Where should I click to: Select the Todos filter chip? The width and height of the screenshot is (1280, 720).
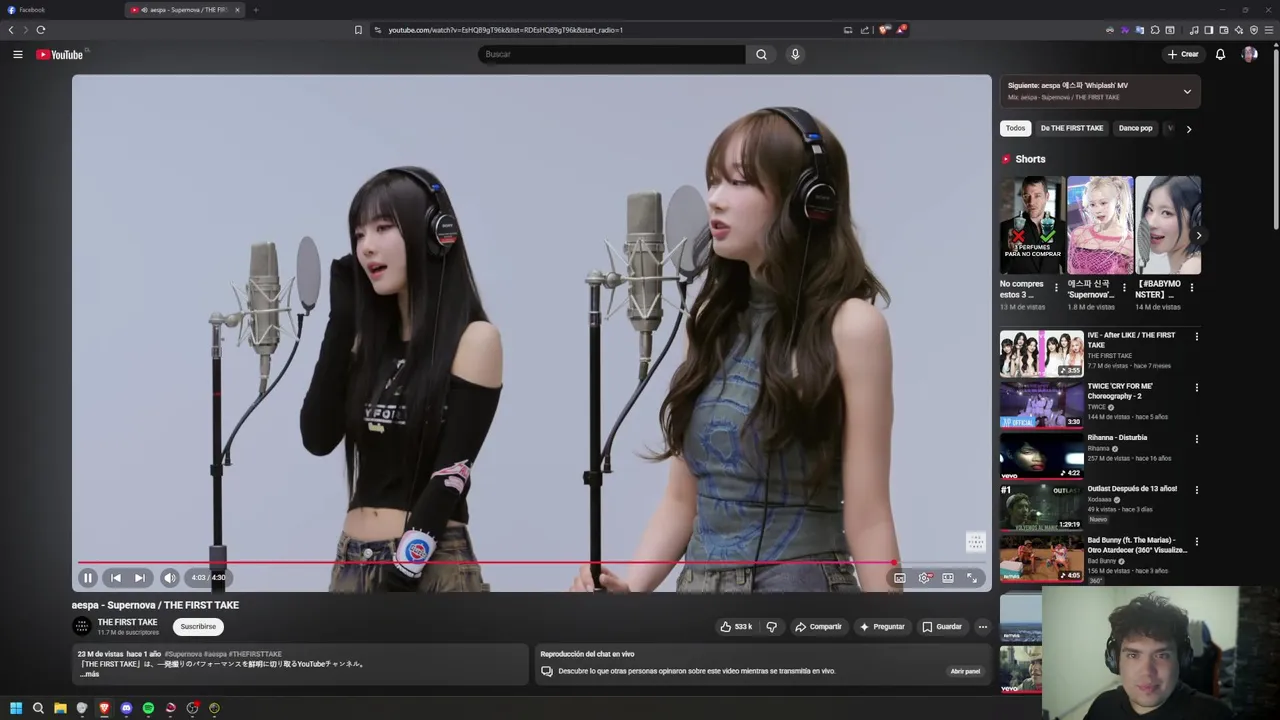[1015, 128]
